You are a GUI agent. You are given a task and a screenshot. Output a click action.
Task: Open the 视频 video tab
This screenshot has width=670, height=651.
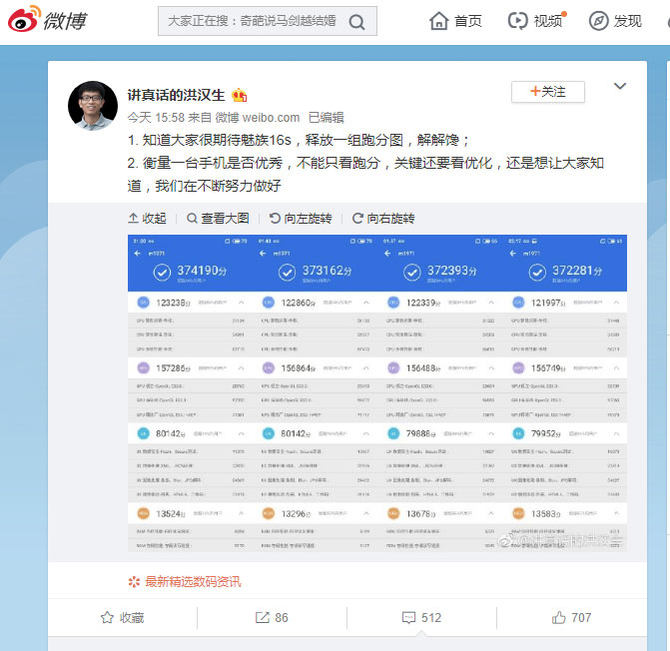[537, 21]
